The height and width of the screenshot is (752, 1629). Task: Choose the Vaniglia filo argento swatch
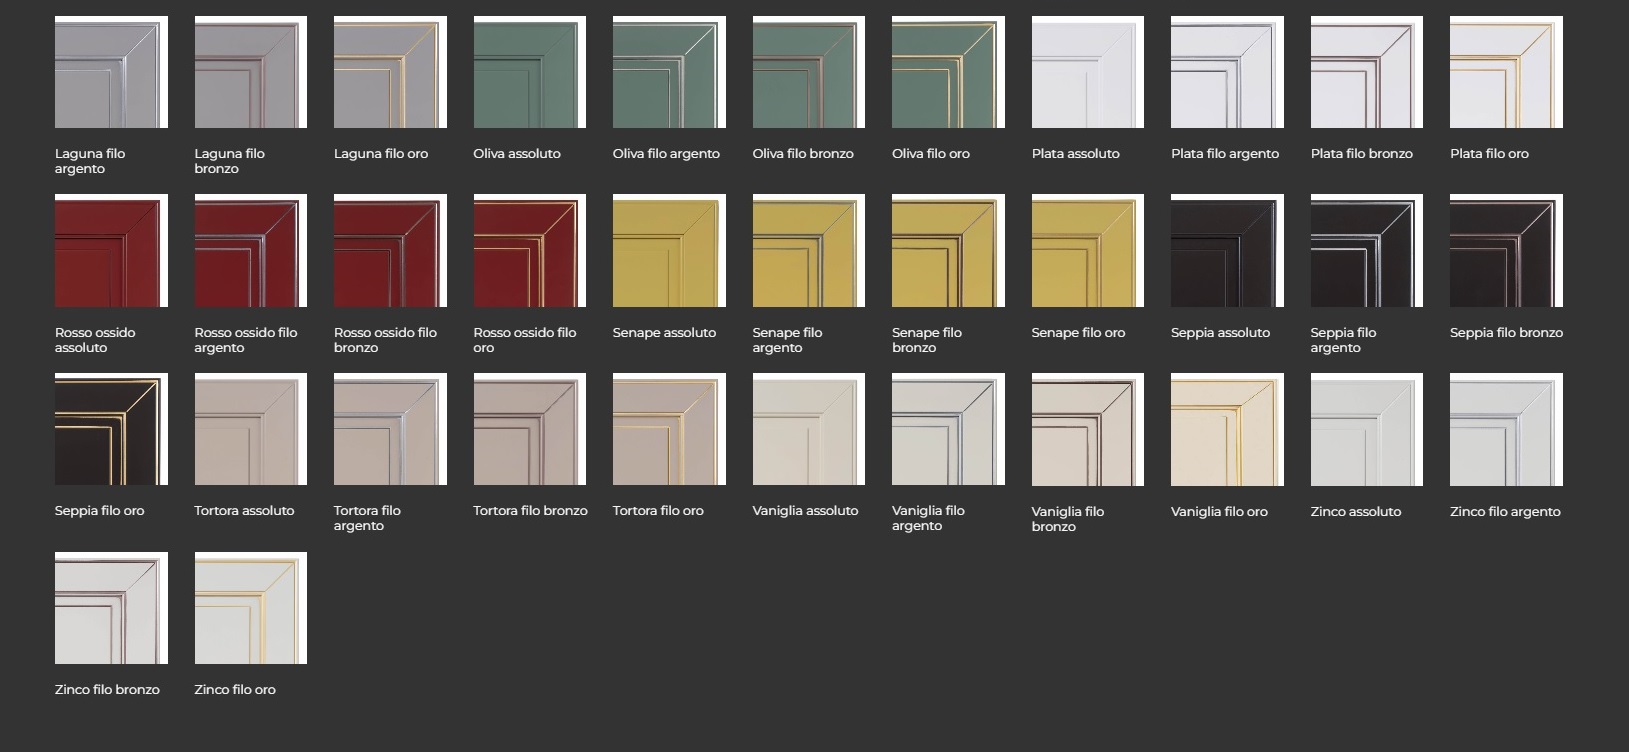point(948,429)
